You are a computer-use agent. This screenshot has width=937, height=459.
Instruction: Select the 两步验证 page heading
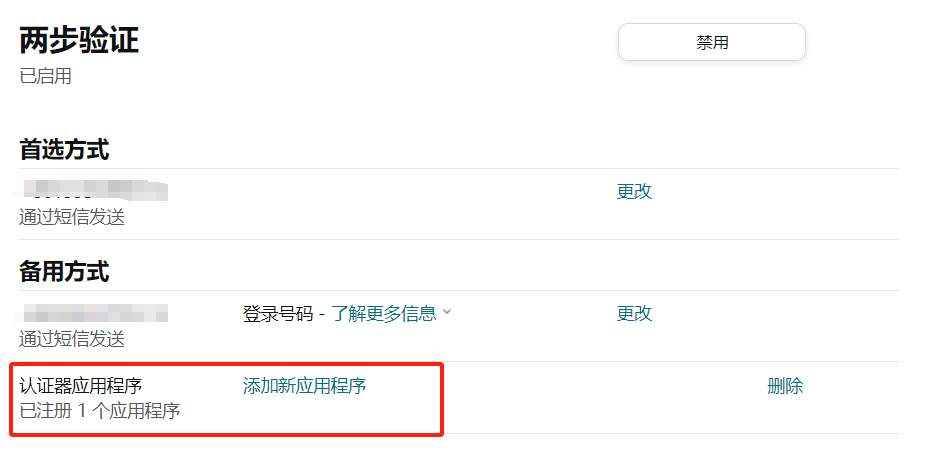[79, 42]
